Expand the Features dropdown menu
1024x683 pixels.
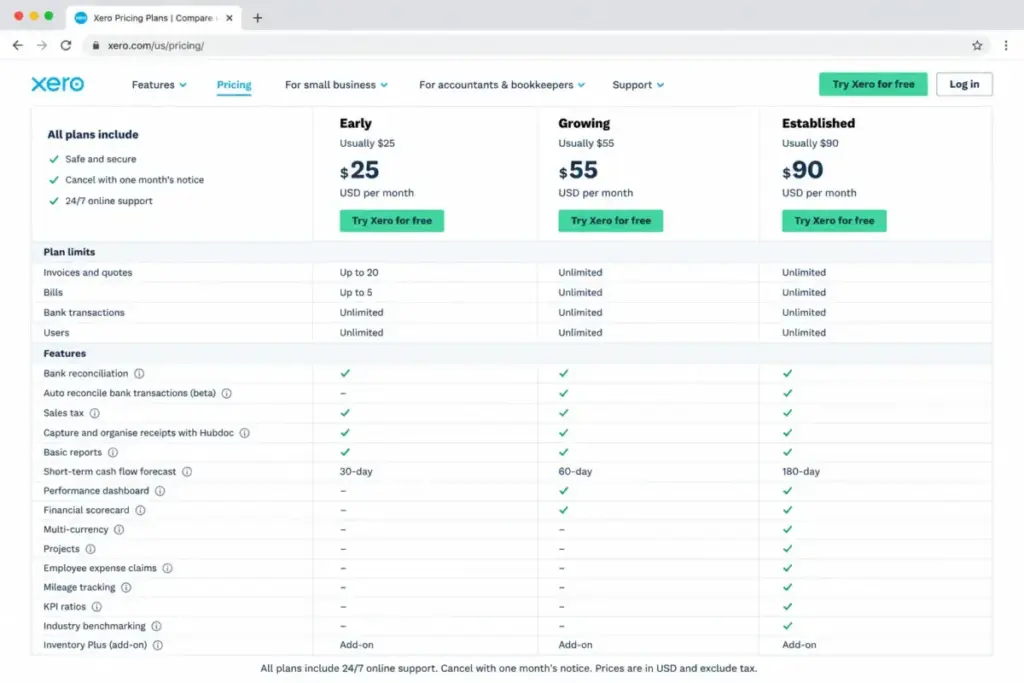pyautogui.click(x=159, y=85)
